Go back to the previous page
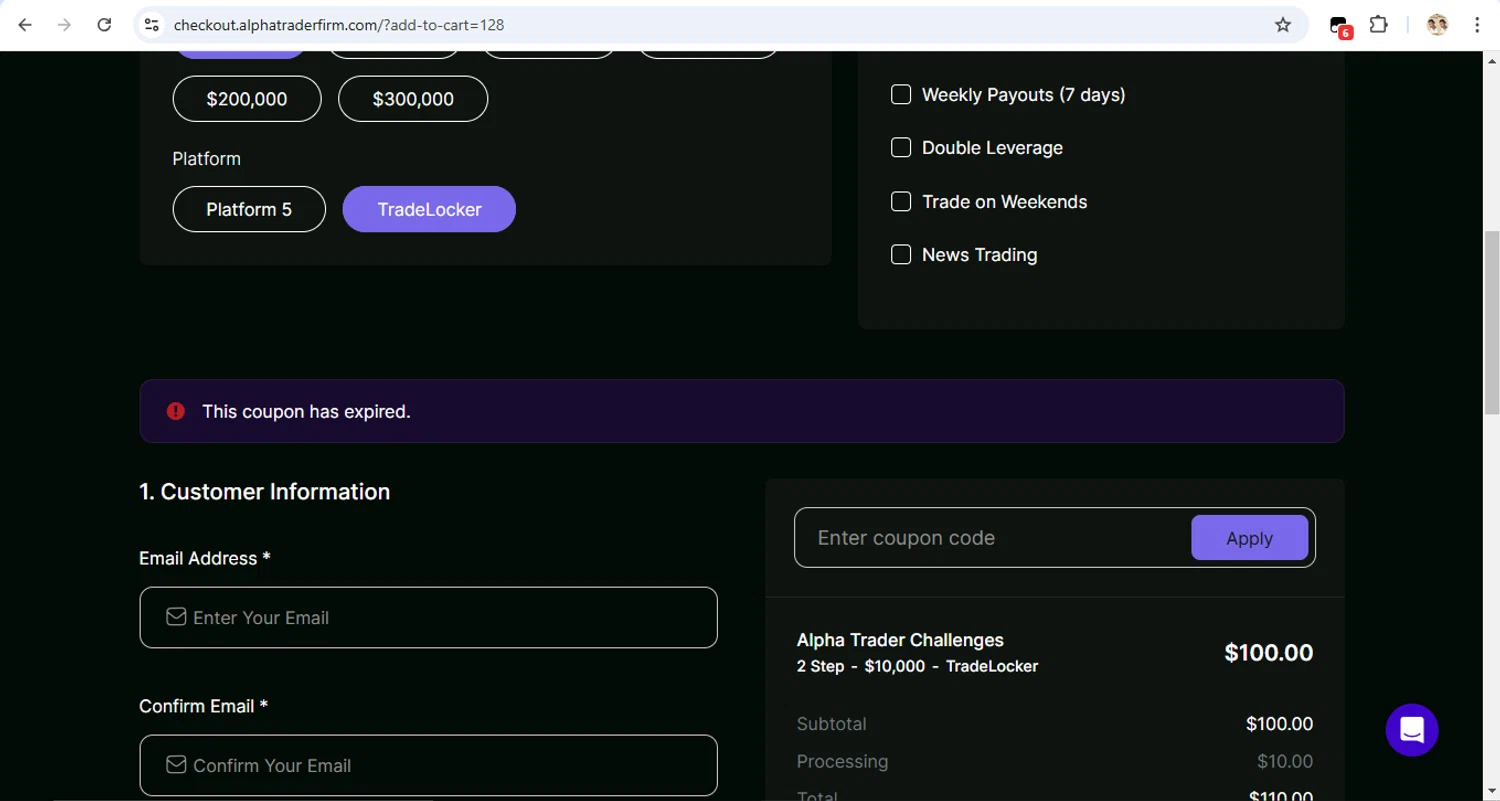The height and width of the screenshot is (801, 1500). pyautogui.click(x=25, y=25)
